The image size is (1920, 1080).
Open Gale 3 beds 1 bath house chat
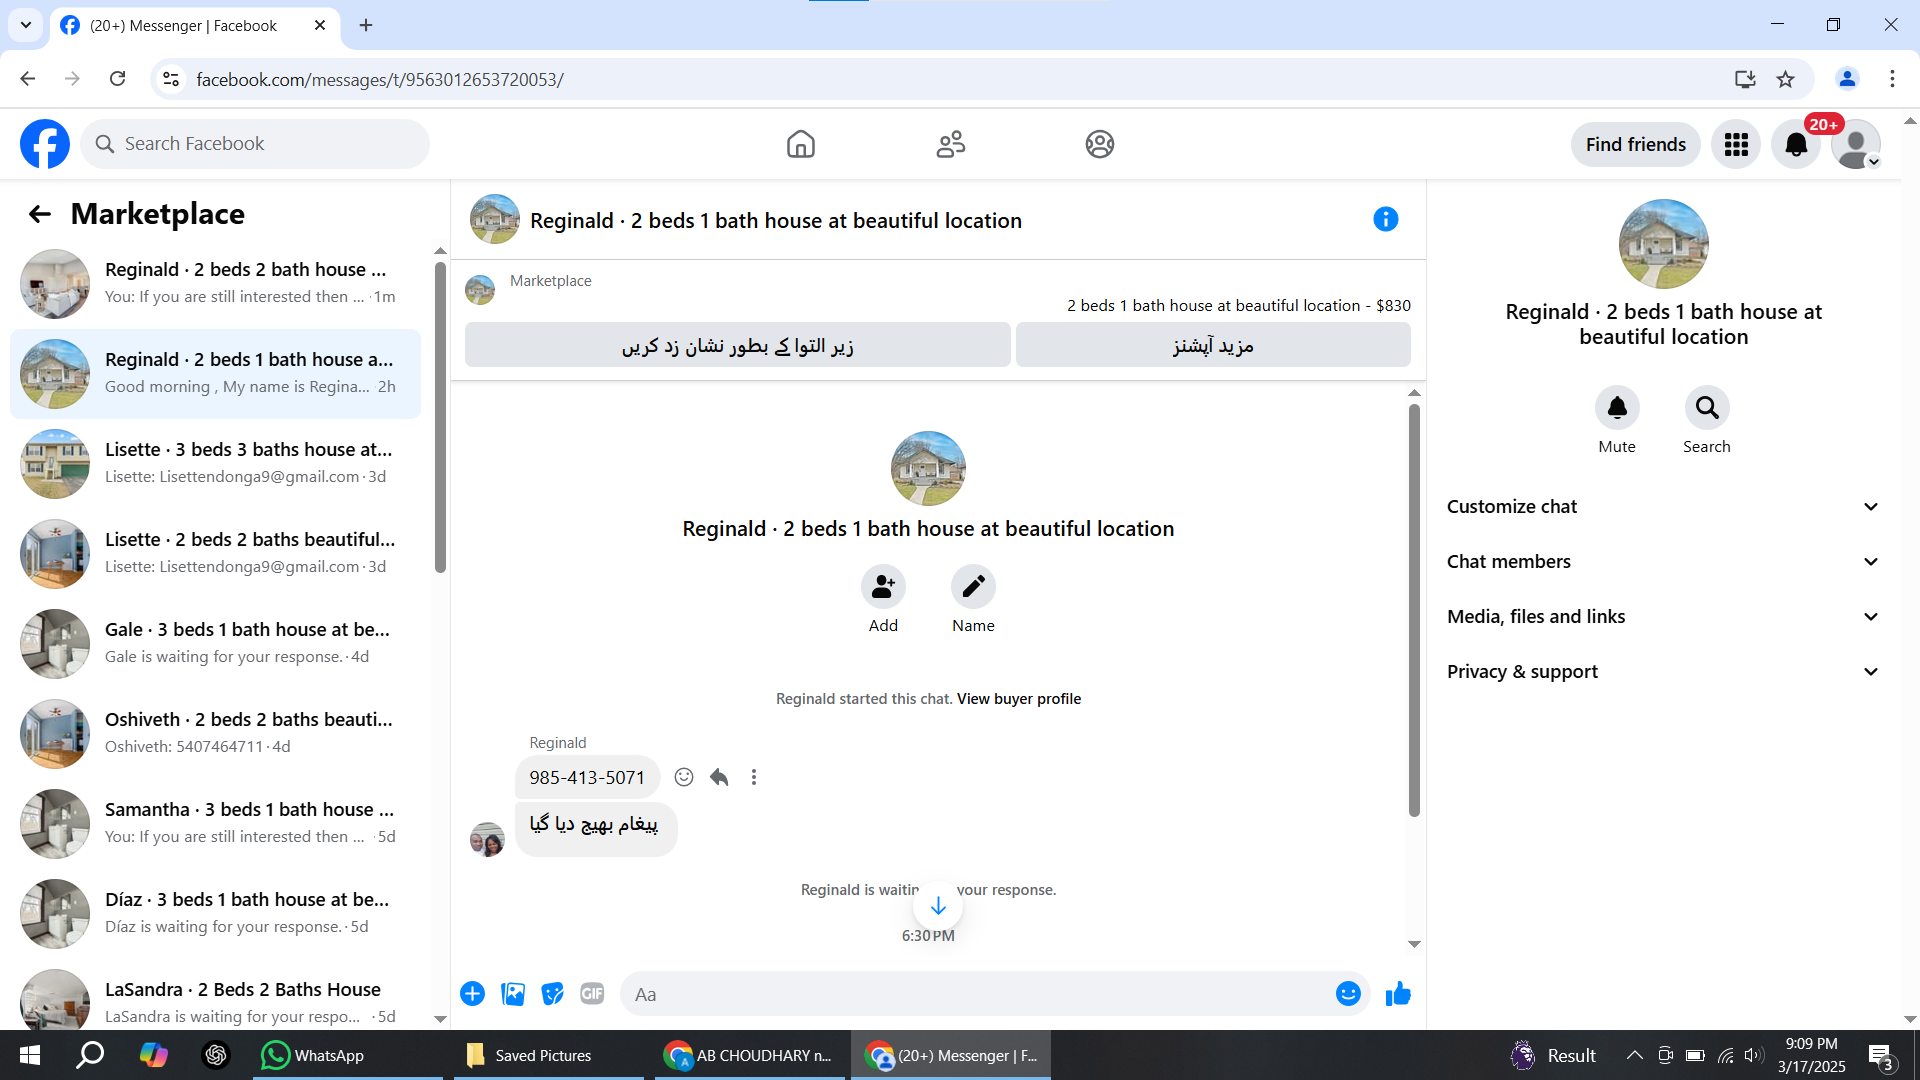[x=215, y=644]
